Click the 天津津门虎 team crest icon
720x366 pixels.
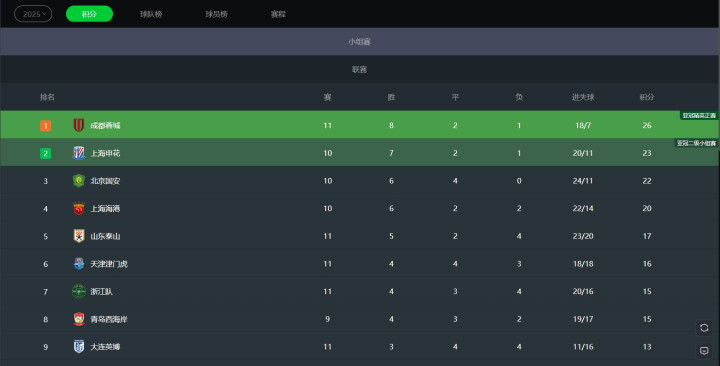79,264
